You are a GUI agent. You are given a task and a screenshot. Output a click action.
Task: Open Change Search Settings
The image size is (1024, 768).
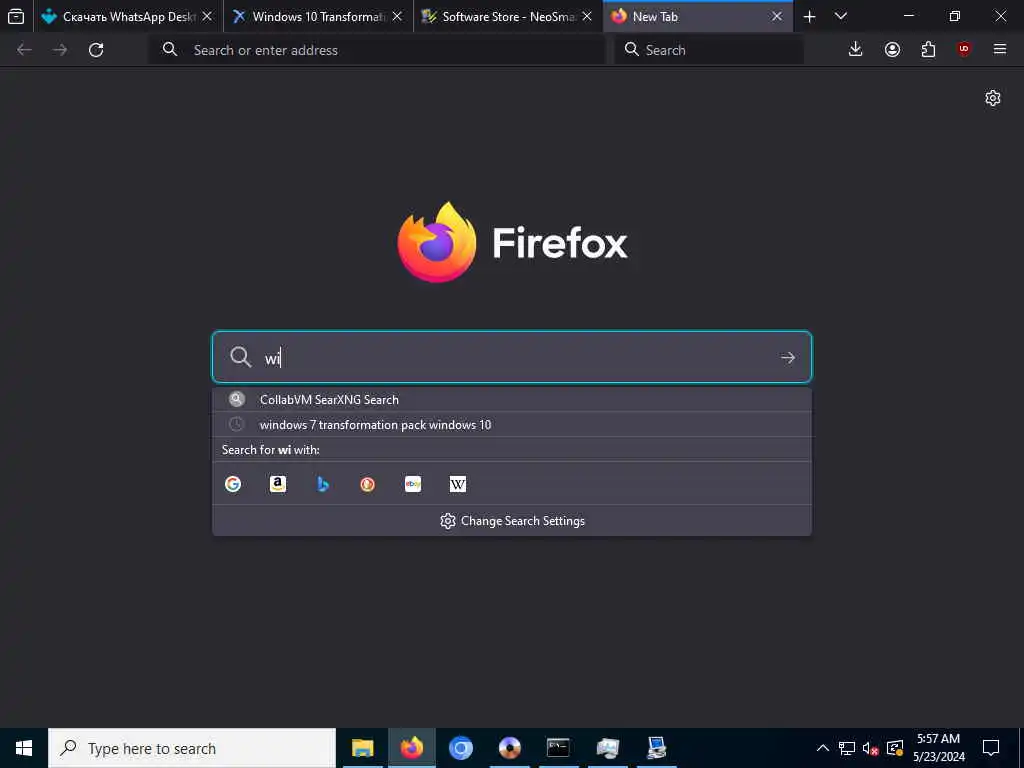tap(513, 520)
